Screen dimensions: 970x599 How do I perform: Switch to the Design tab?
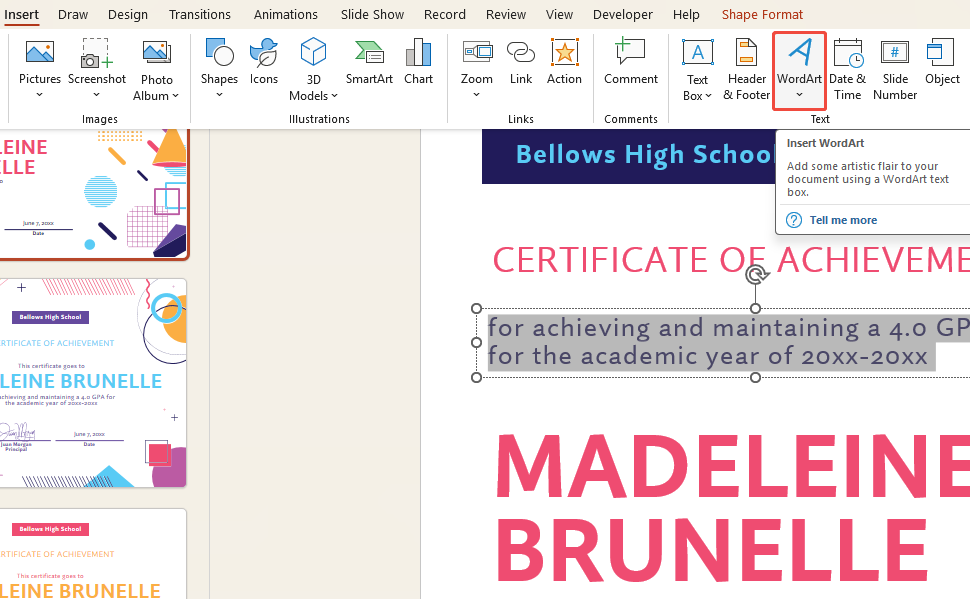(x=128, y=14)
